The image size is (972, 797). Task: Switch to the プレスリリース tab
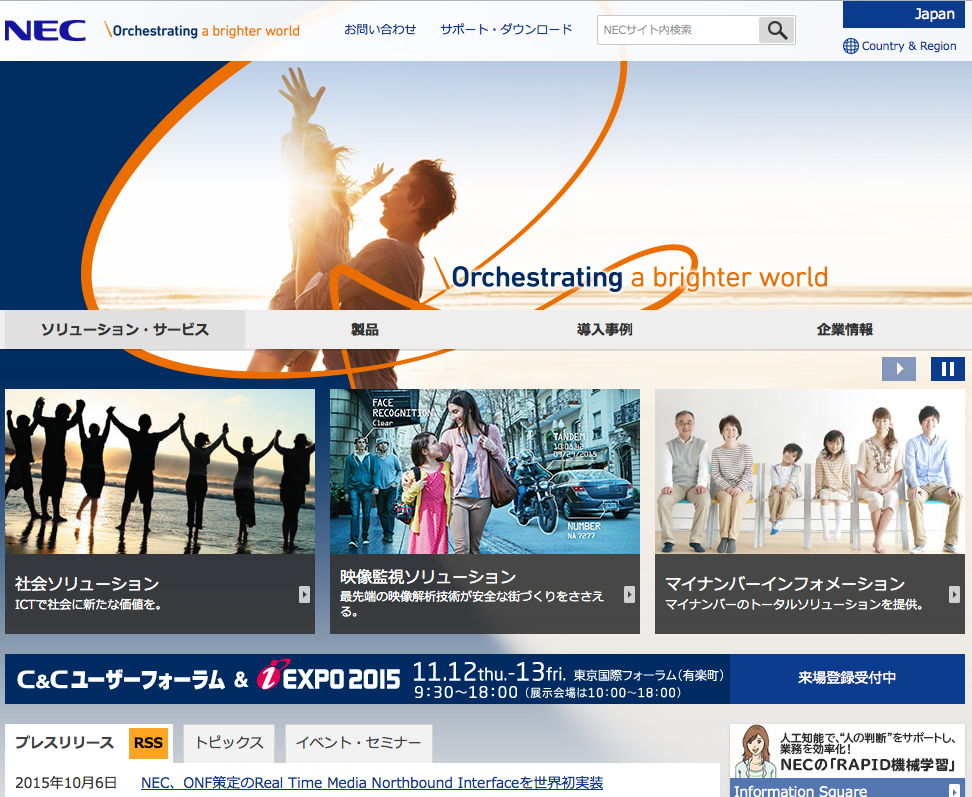[x=64, y=742]
